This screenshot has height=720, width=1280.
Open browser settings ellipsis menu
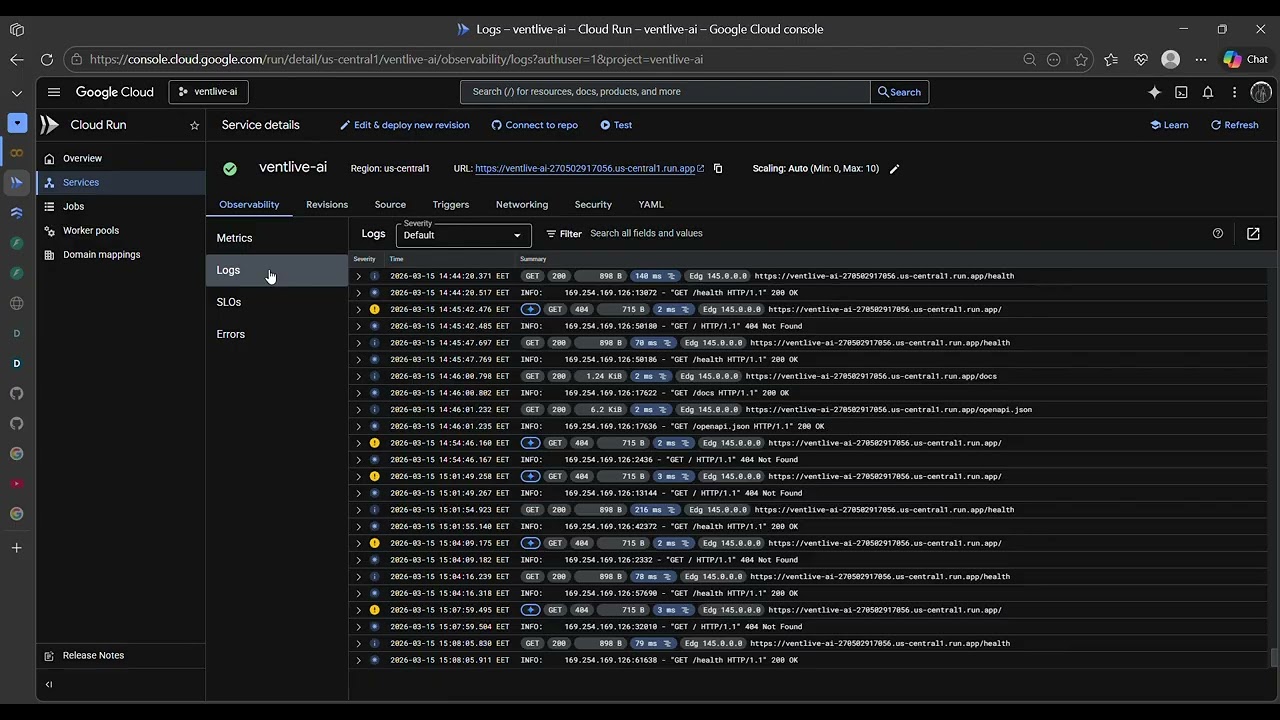click(1201, 59)
